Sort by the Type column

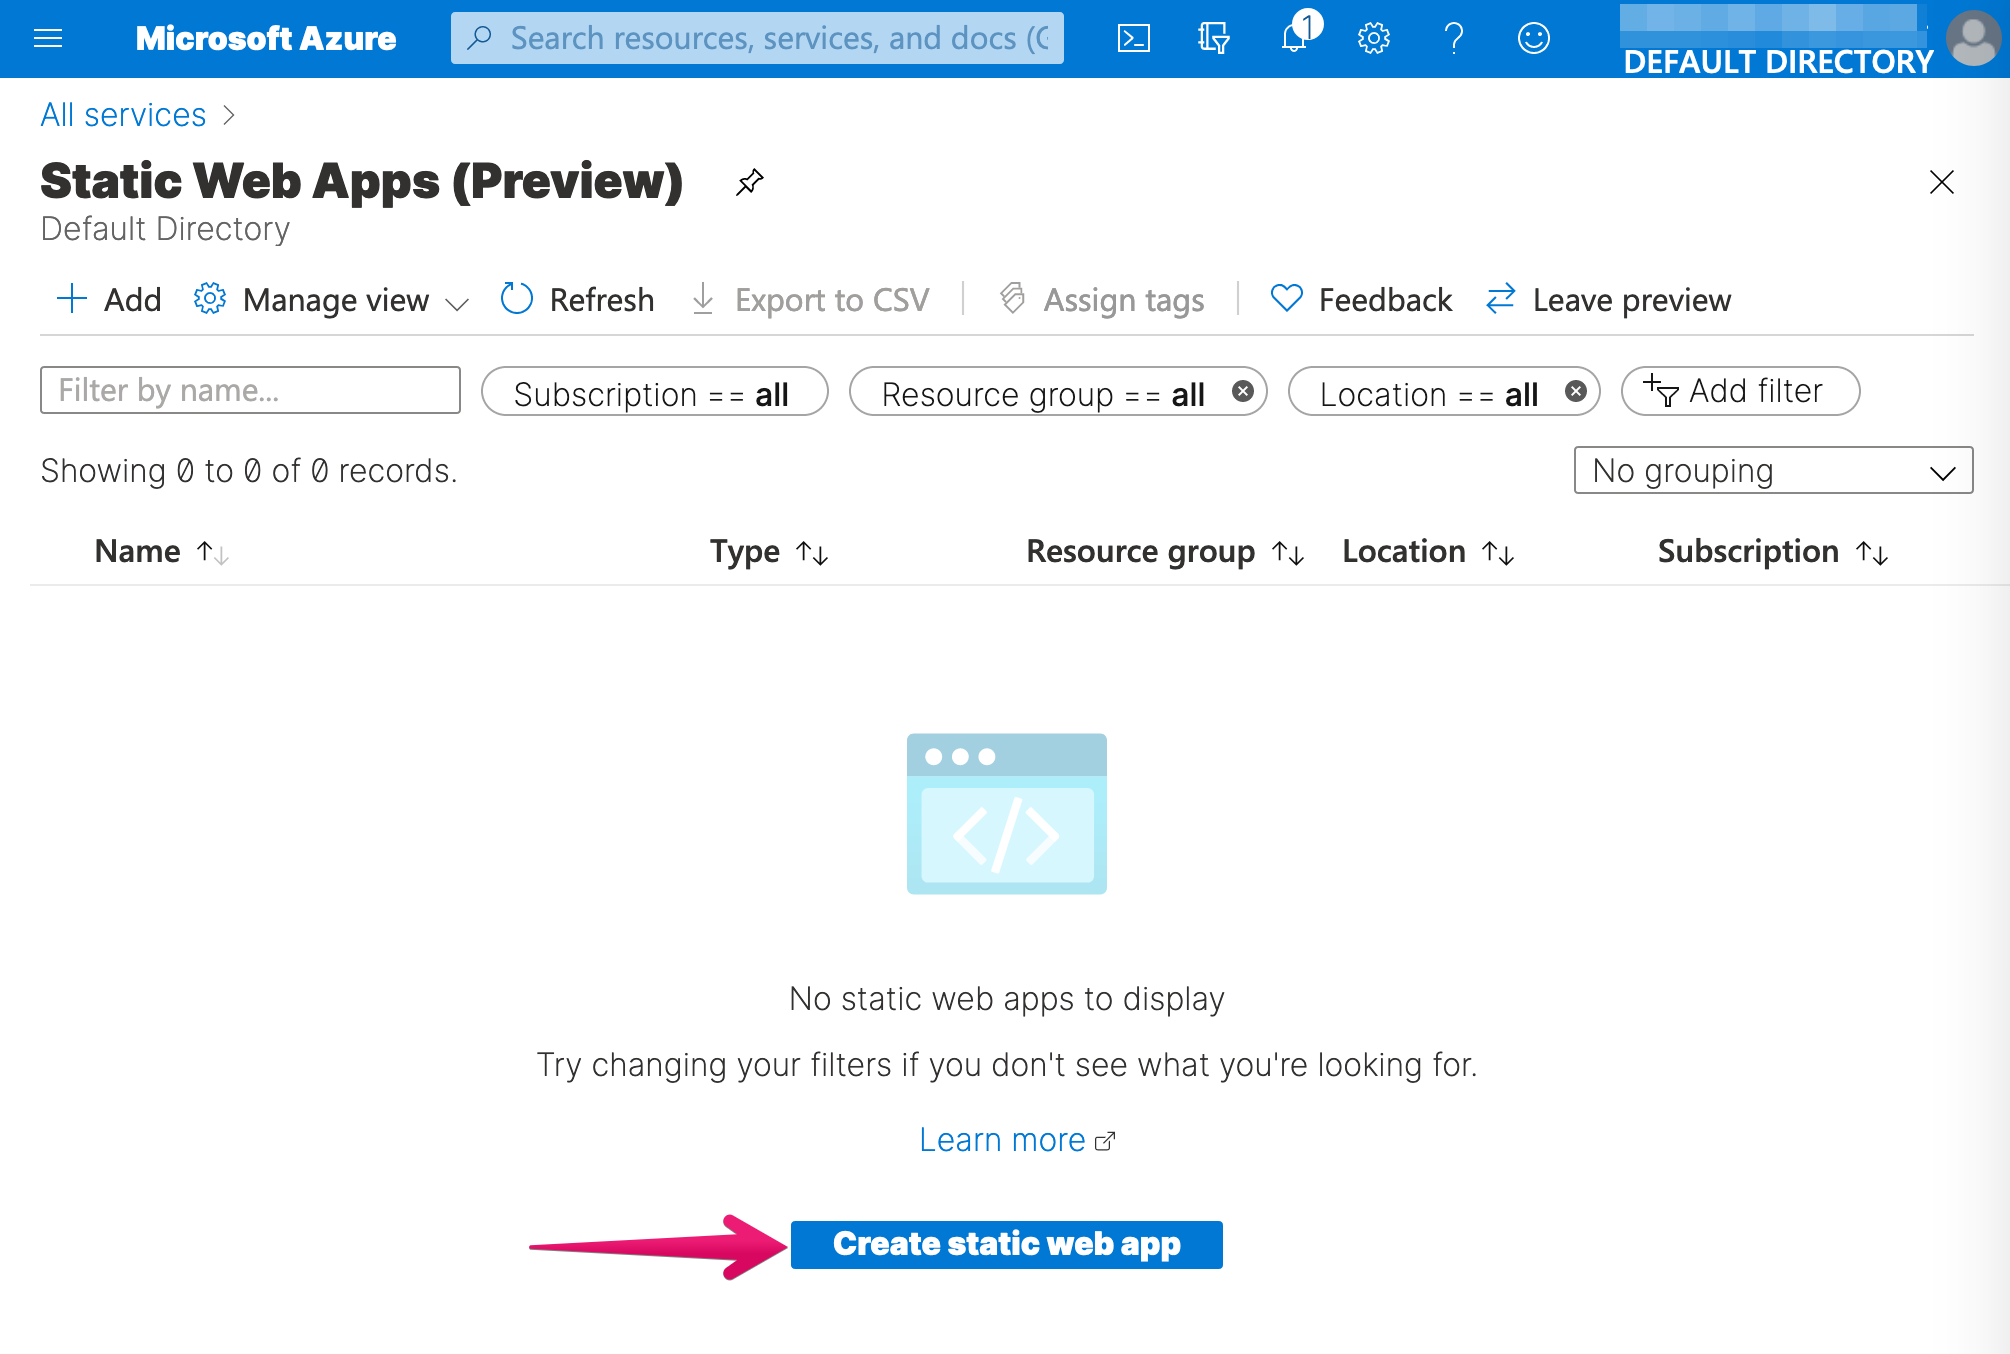tap(769, 552)
